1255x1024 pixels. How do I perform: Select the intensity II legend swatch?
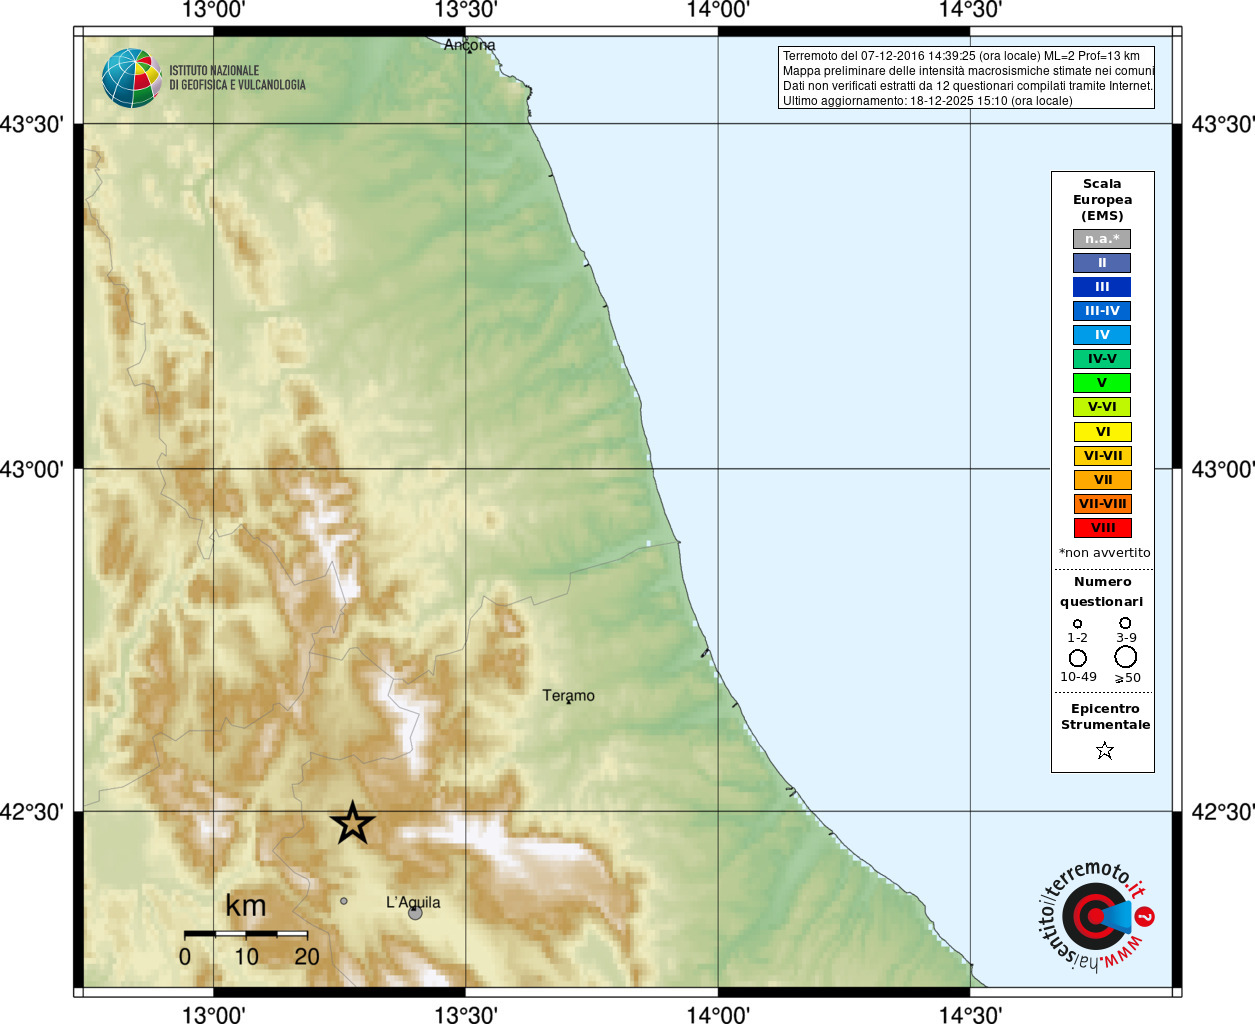pyautogui.click(x=1102, y=263)
